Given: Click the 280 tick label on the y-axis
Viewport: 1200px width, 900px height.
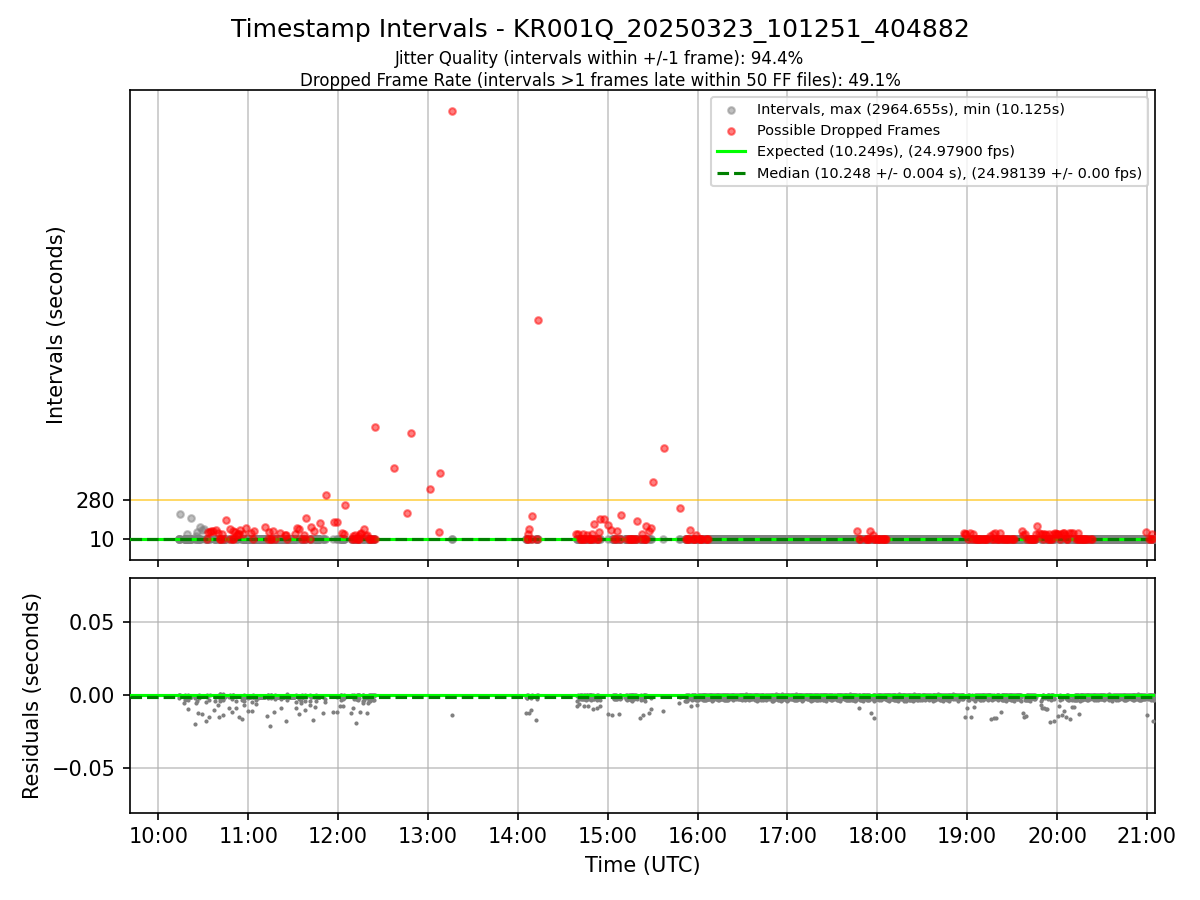Looking at the screenshot, I should tap(96, 500).
